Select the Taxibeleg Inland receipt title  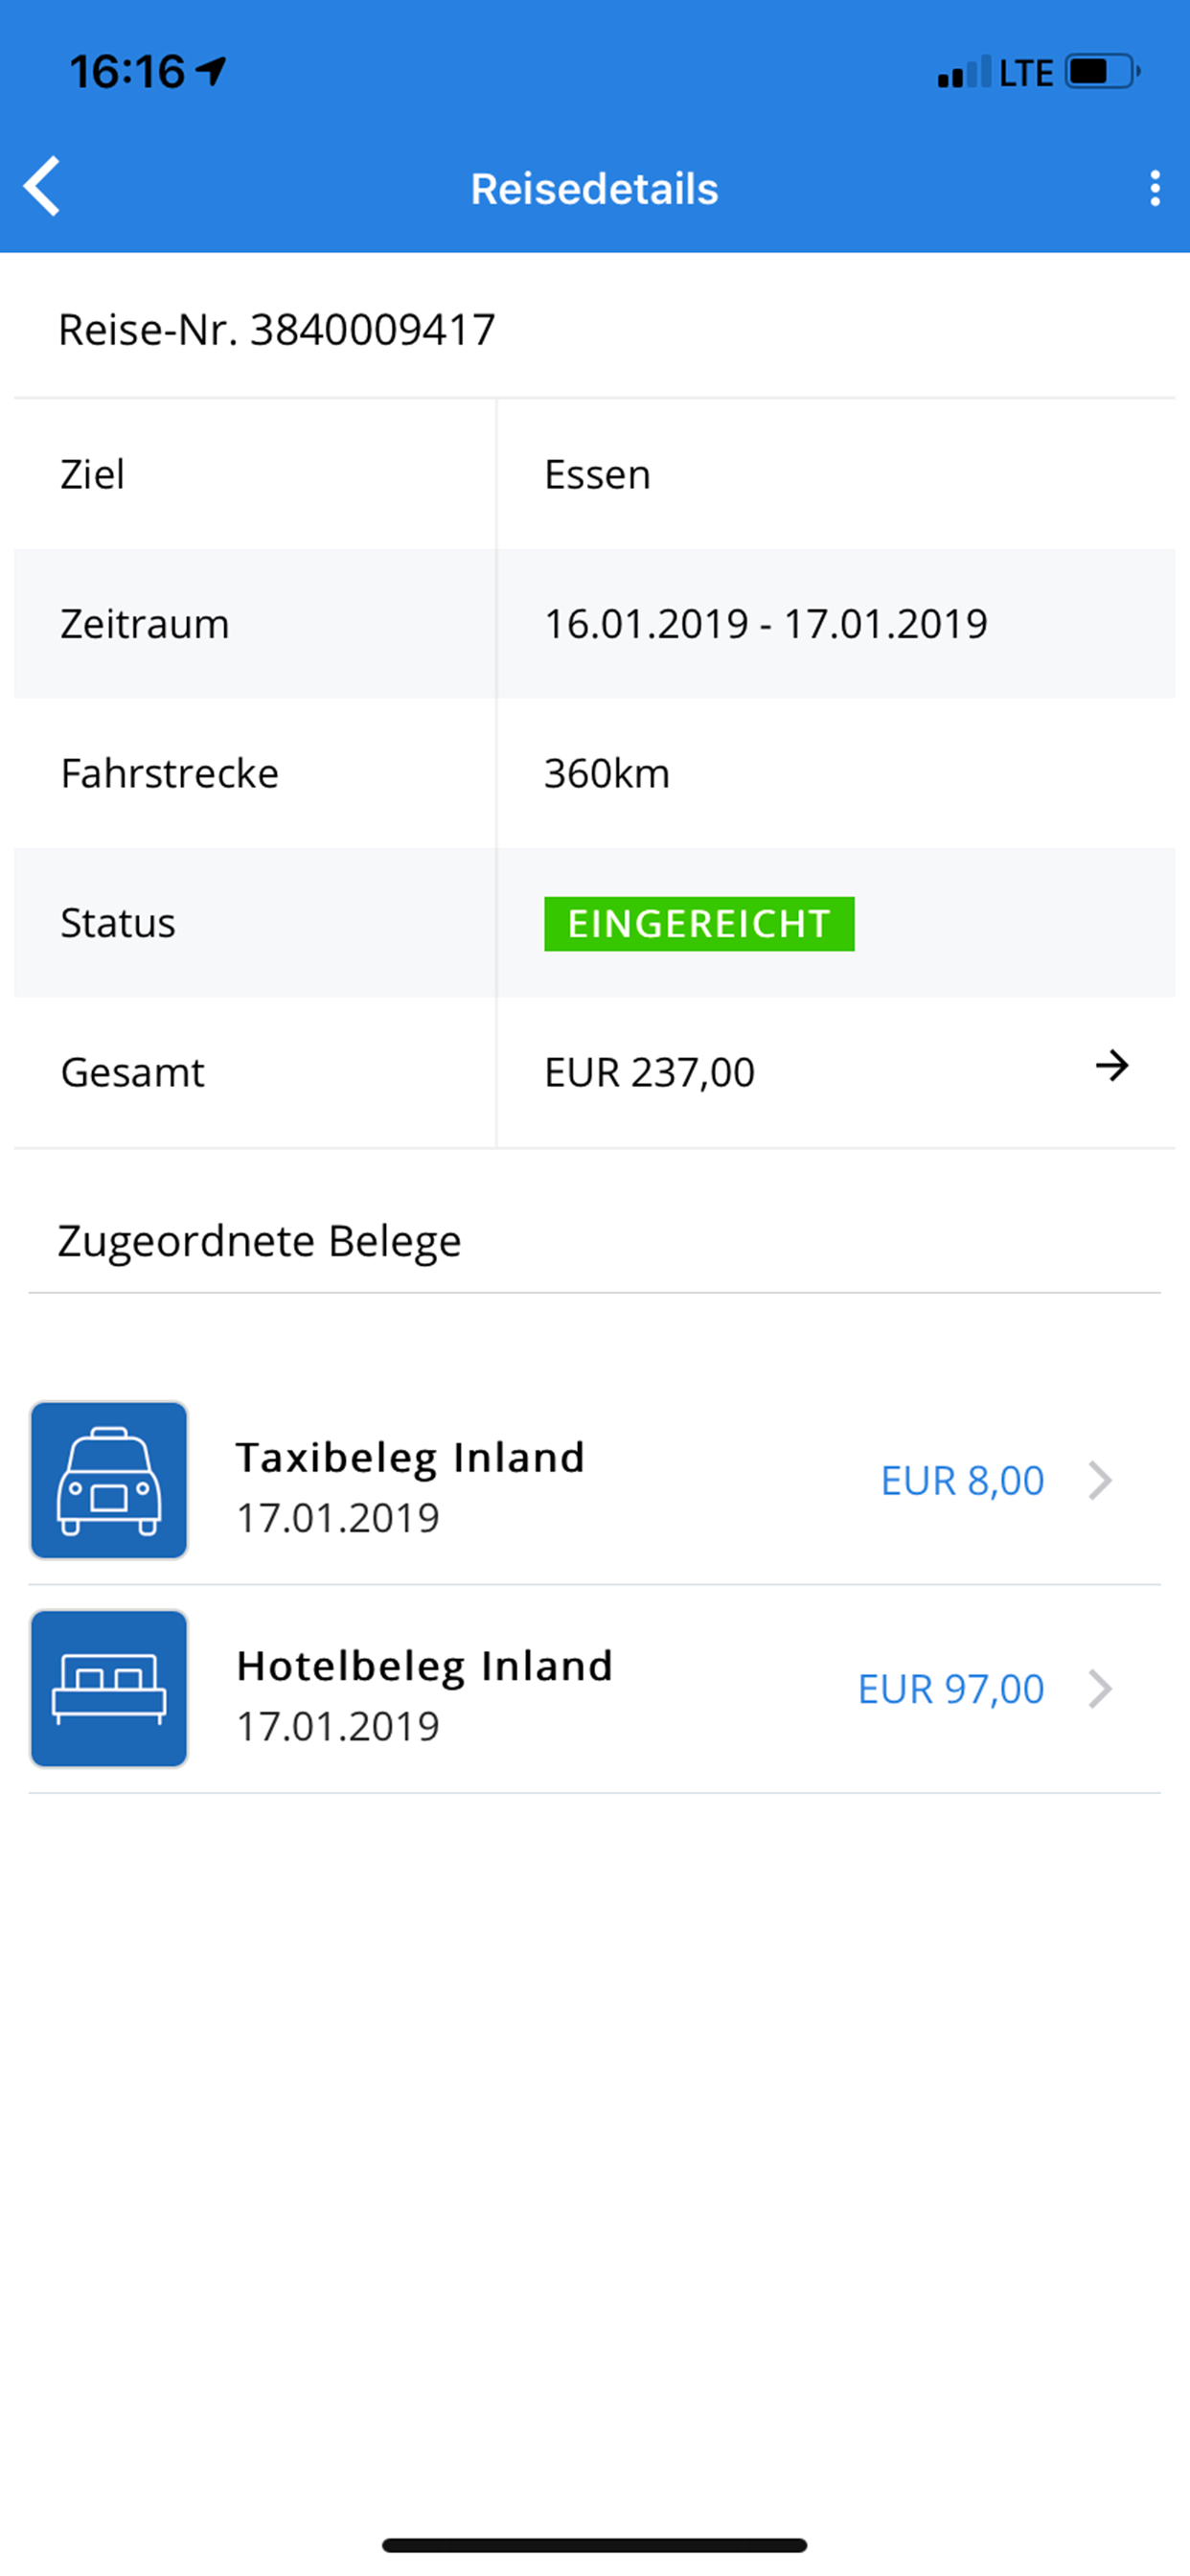click(x=410, y=1457)
